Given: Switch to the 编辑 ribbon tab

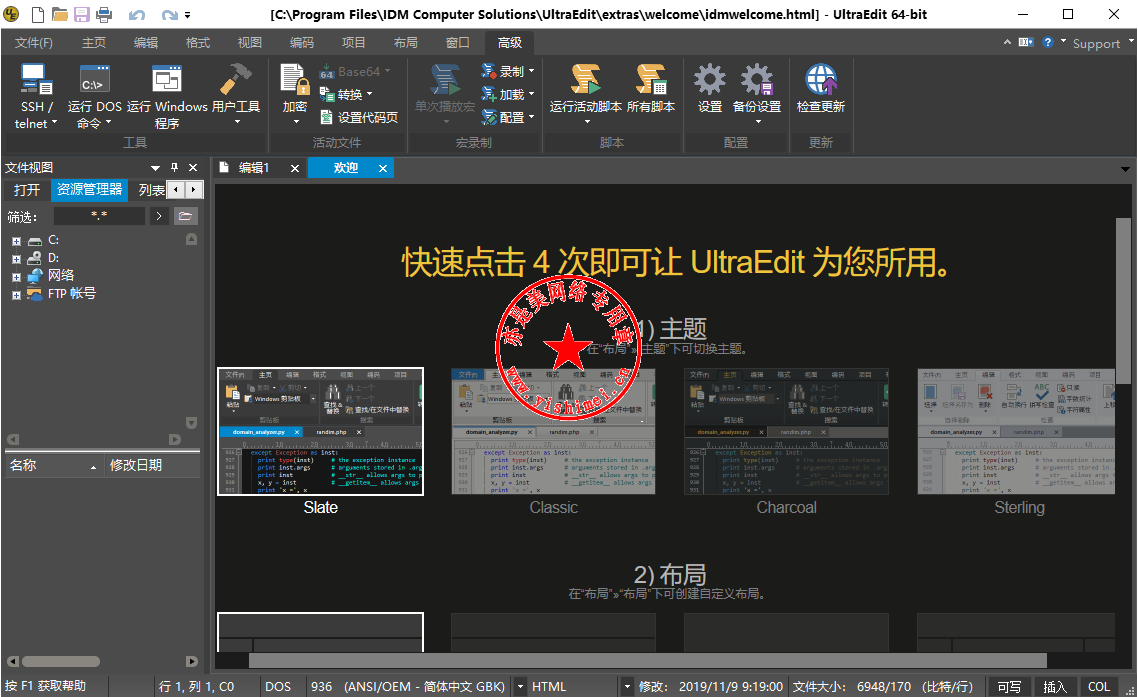Looking at the screenshot, I should click(x=146, y=43).
